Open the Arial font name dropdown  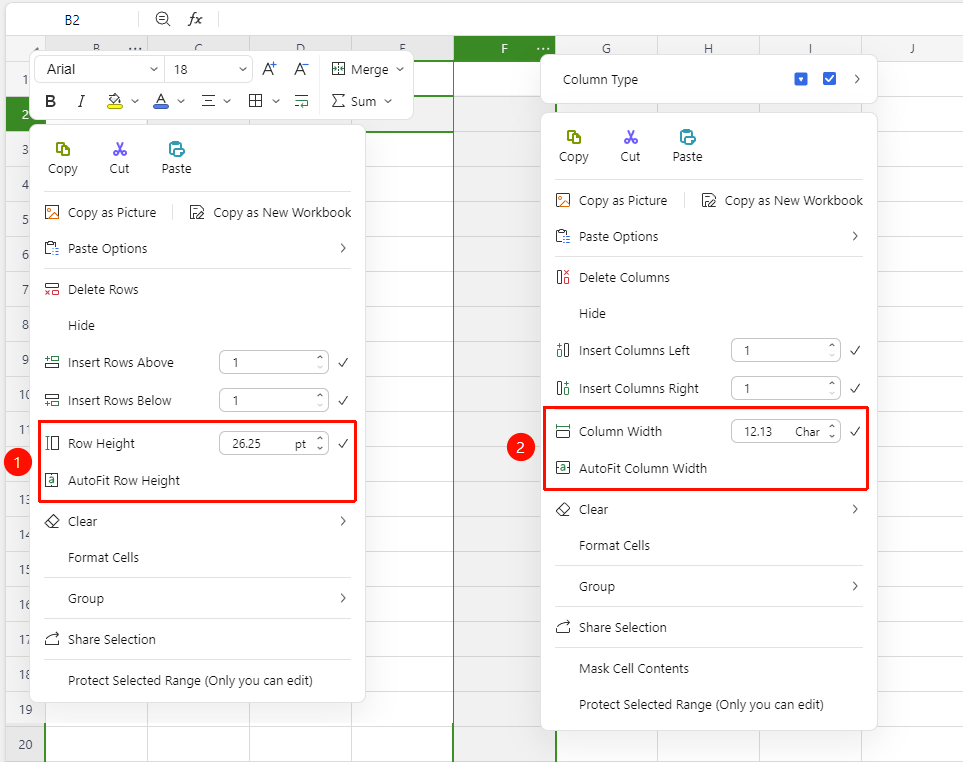pos(99,69)
